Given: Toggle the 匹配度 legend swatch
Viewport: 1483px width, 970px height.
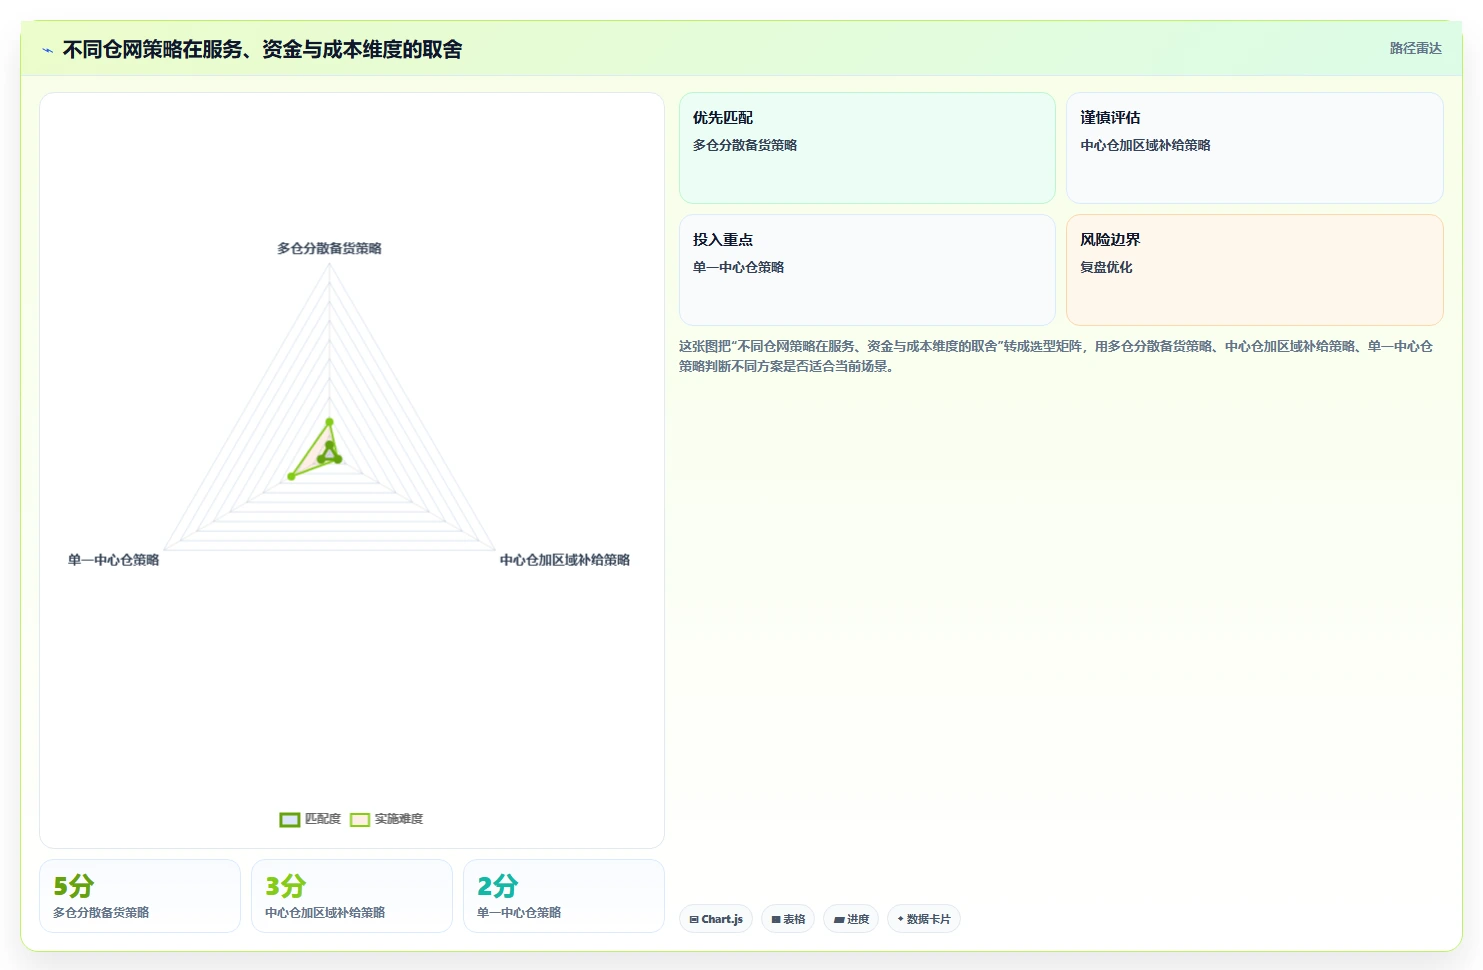Looking at the screenshot, I should tap(290, 820).
